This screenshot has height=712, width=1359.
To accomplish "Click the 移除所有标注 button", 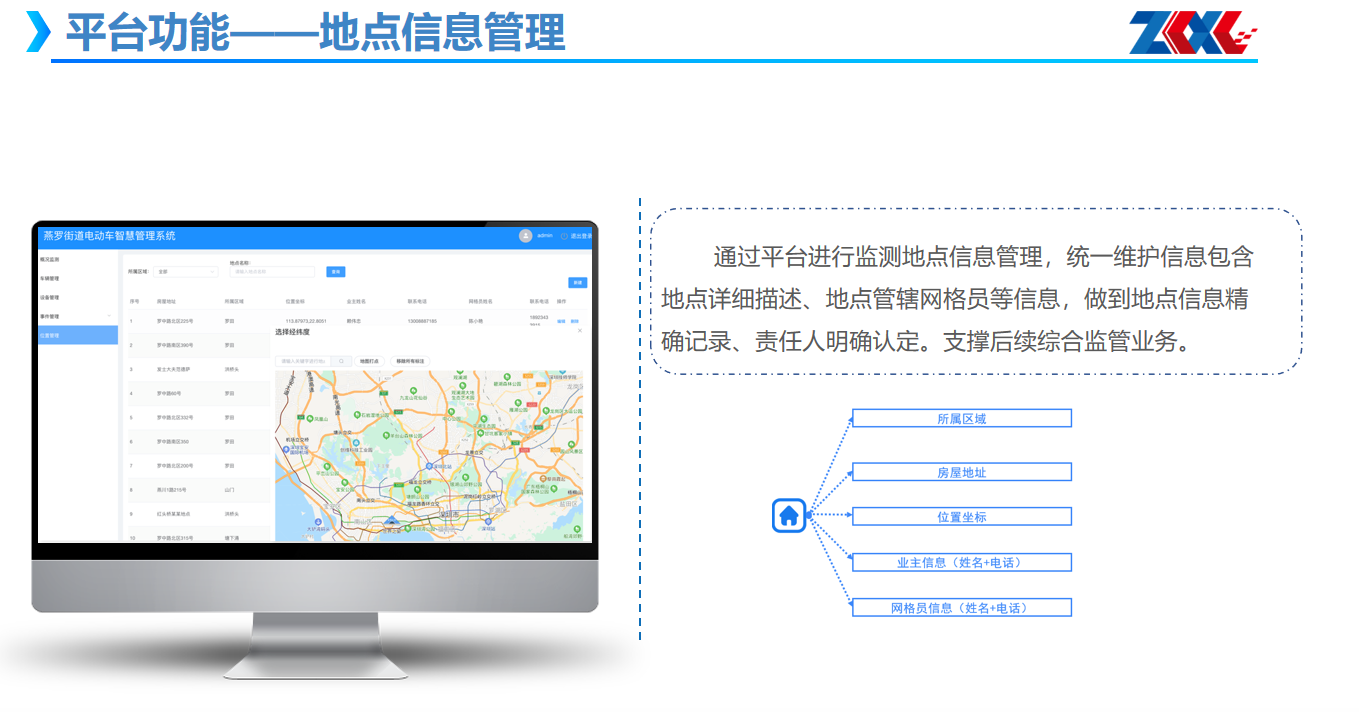I will tap(410, 360).
